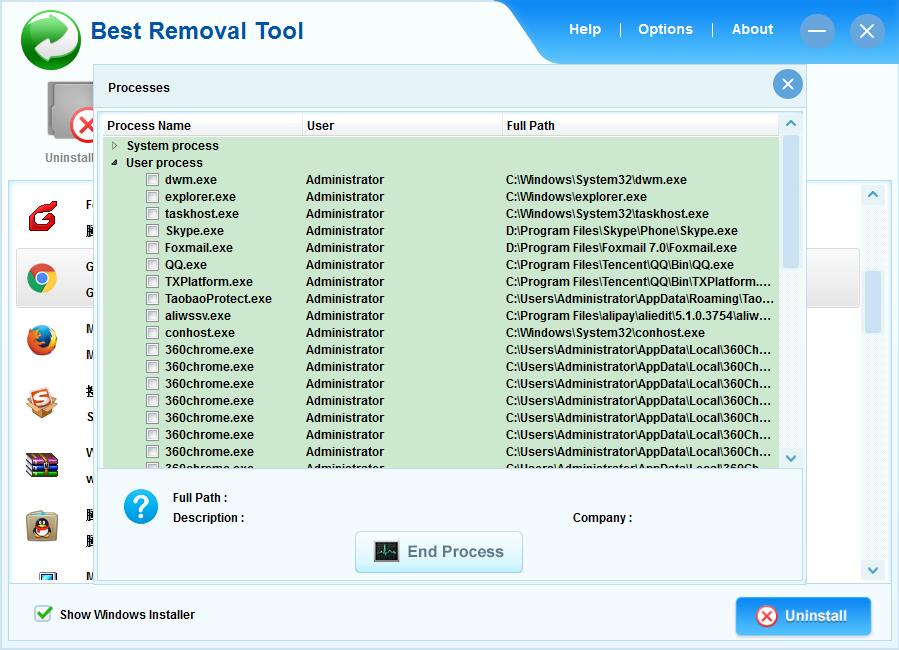The width and height of the screenshot is (899, 650).
Task: Click the Uninstall folder icon above the app list
Action: coord(71,111)
